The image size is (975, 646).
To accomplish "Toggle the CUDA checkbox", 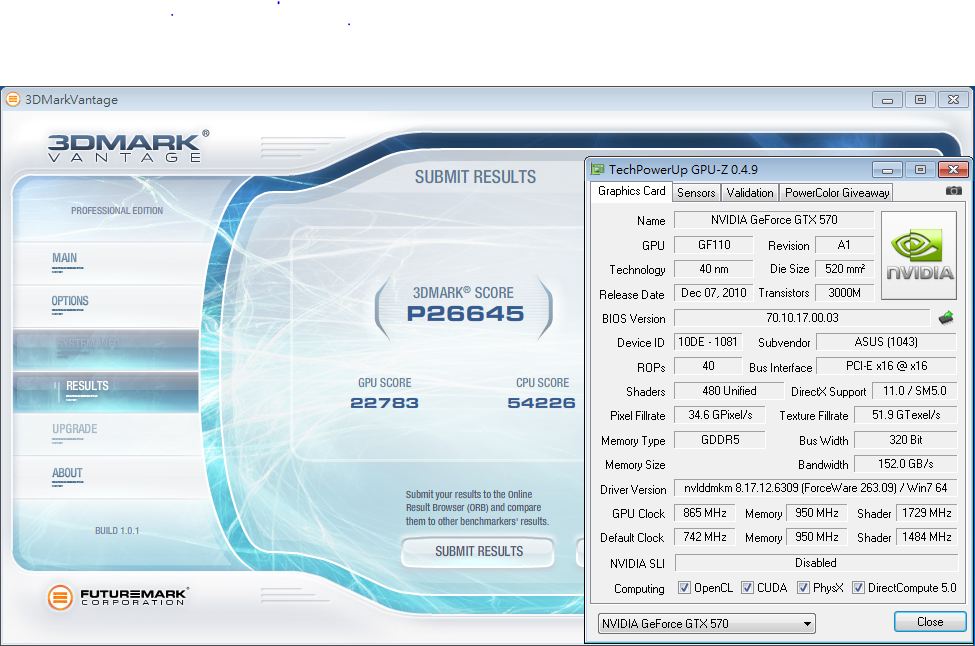I will [747, 588].
